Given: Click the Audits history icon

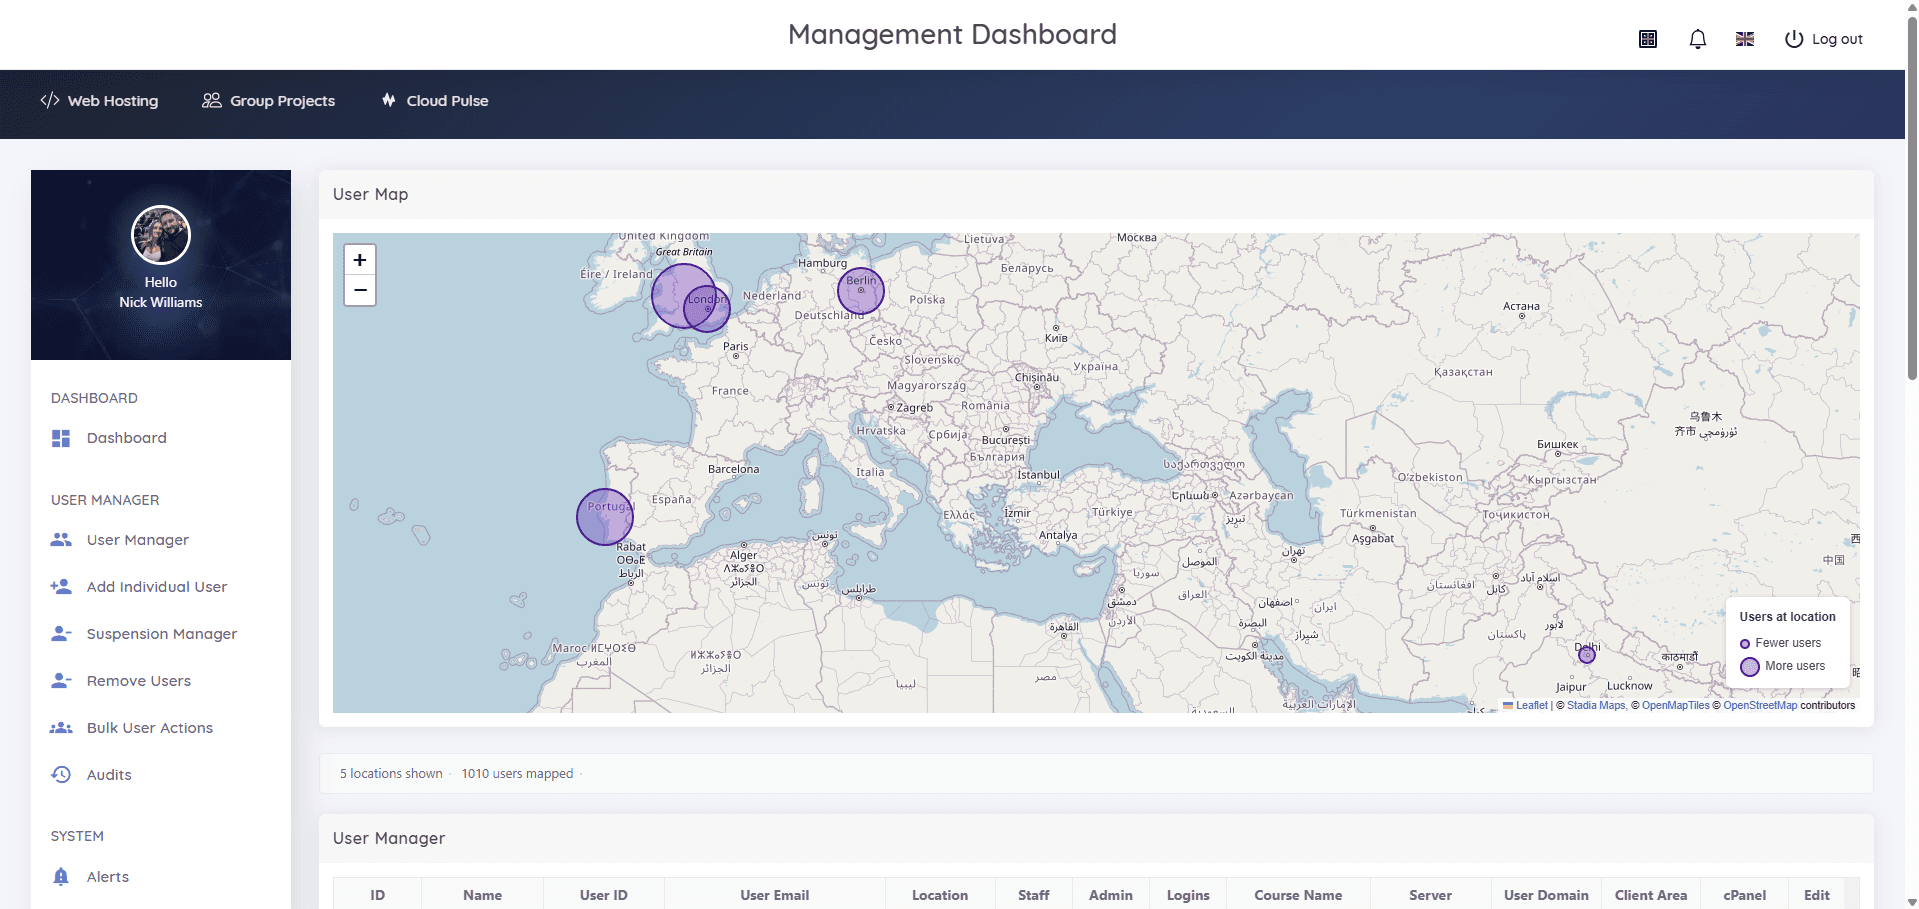Looking at the screenshot, I should point(61,775).
